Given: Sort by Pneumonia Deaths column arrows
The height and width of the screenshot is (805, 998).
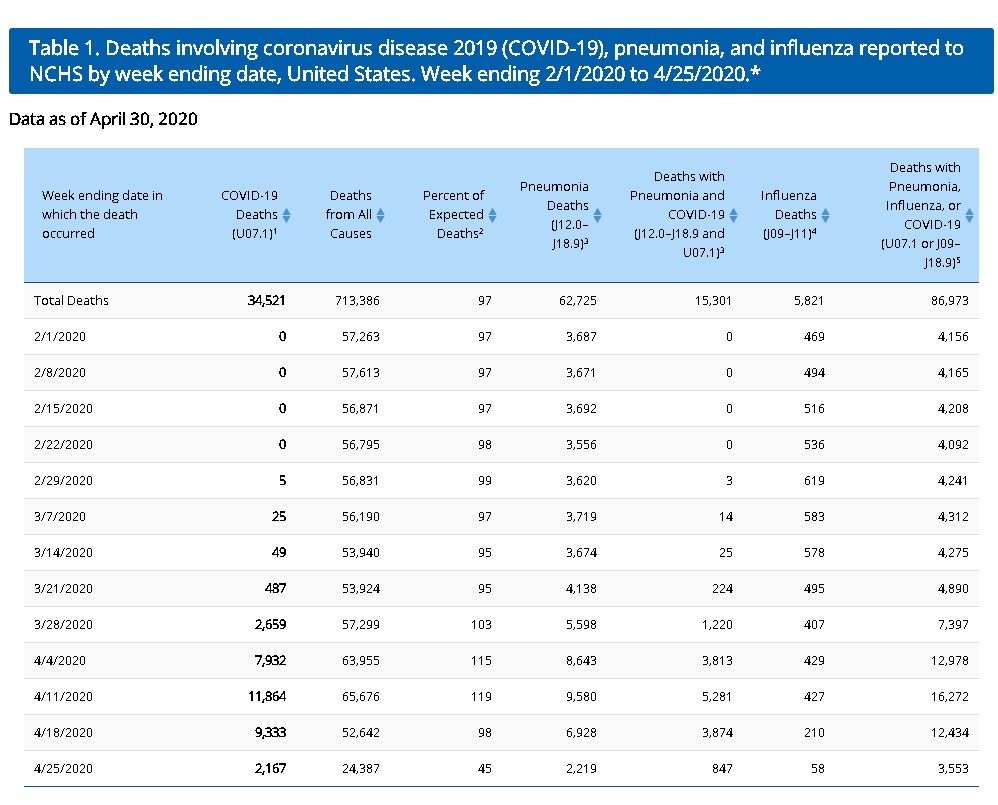Looking at the screenshot, I should click(x=598, y=215).
